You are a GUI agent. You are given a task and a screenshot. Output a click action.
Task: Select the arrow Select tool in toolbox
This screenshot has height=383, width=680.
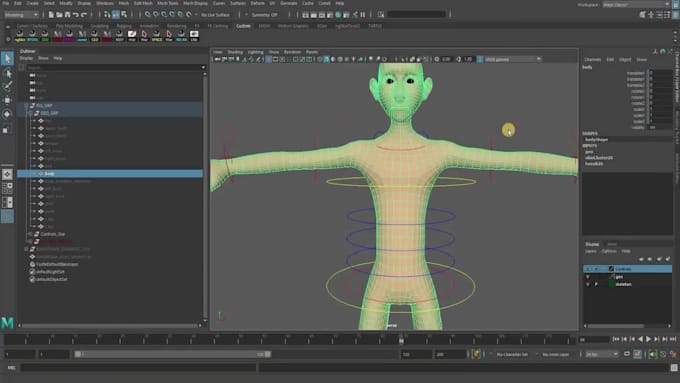[x=7, y=58]
